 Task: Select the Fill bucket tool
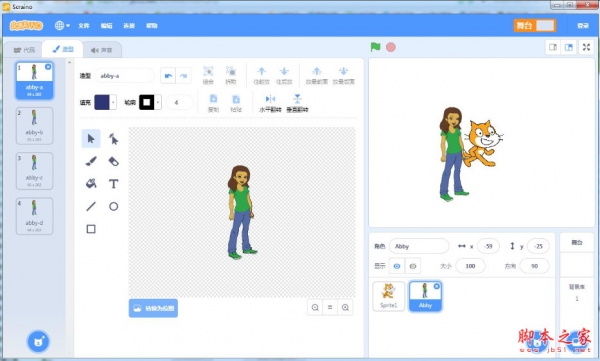pos(91,184)
